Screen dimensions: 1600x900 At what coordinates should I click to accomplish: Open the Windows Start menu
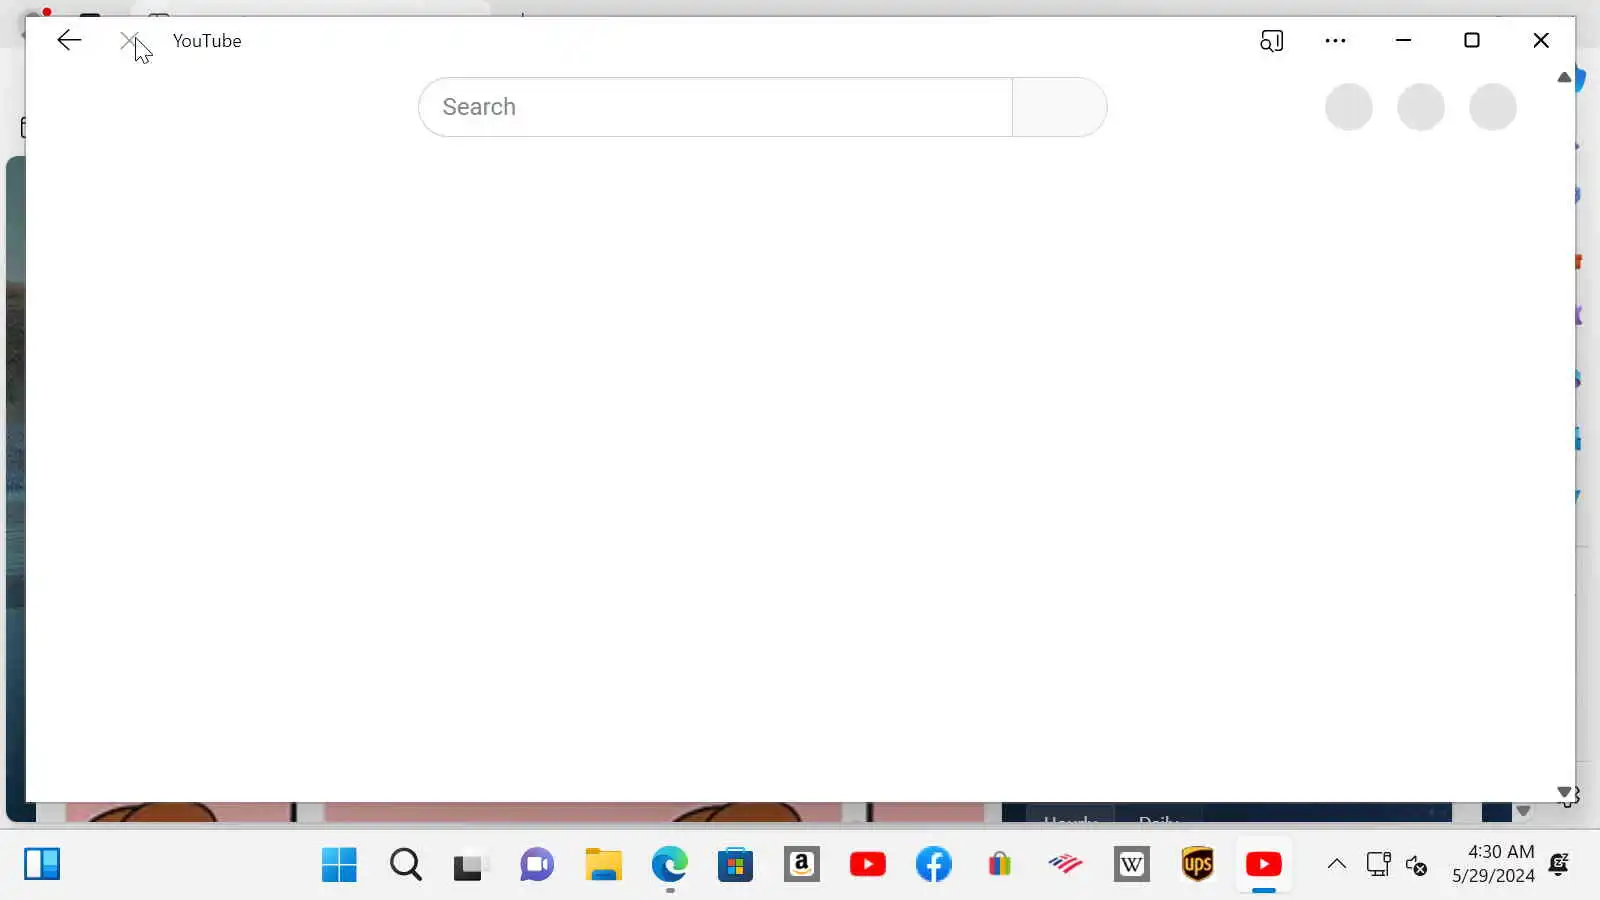click(339, 864)
